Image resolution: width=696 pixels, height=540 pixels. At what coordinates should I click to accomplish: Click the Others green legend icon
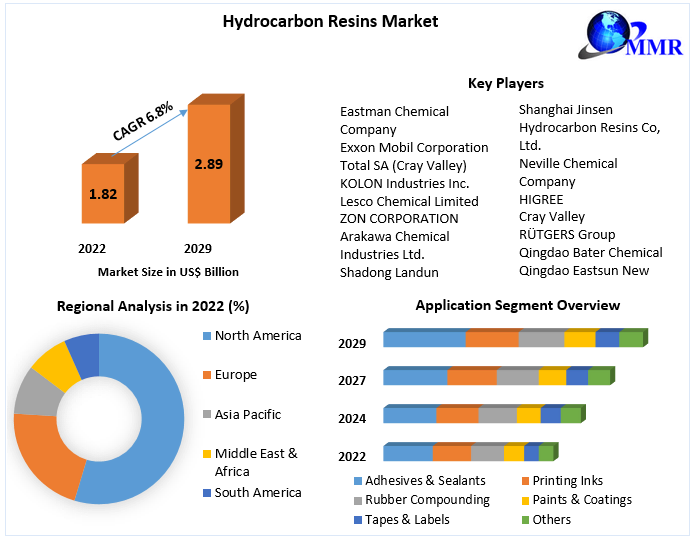click(525, 519)
